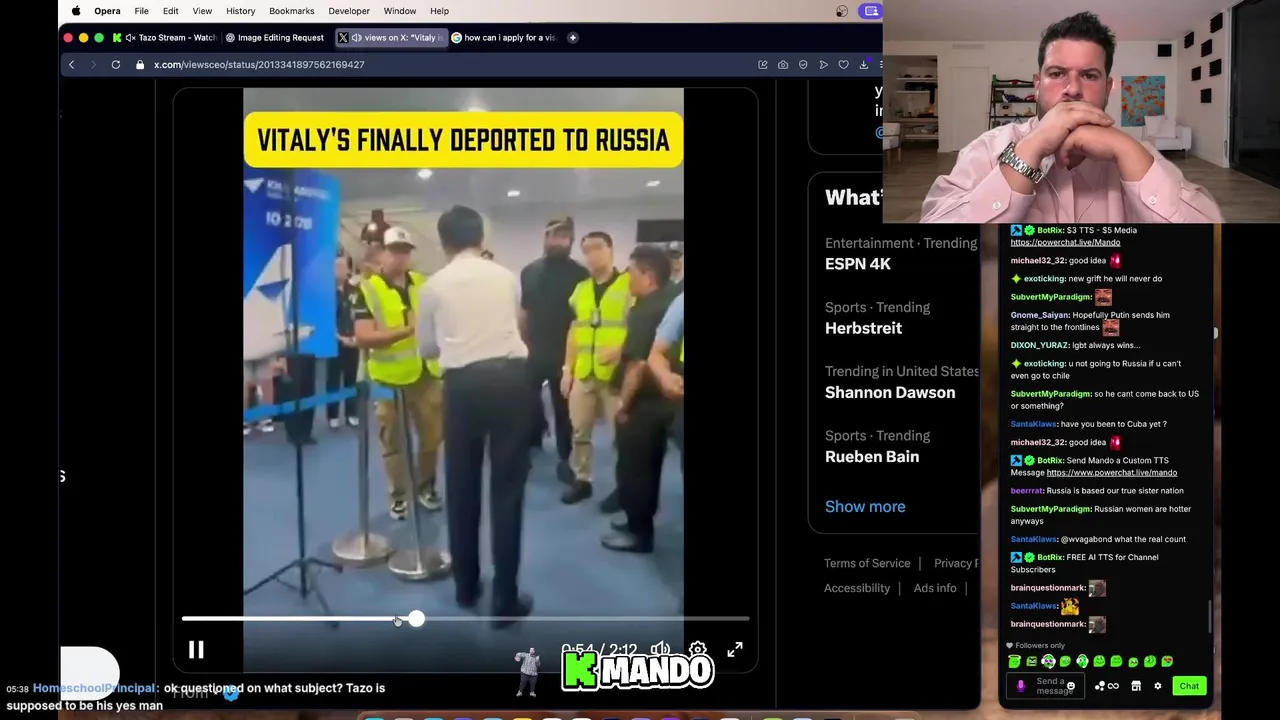The image size is (1280, 720).
Task: Click the purple microphone in chat box
Action: pyautogui.click(x=1020, y=686)
